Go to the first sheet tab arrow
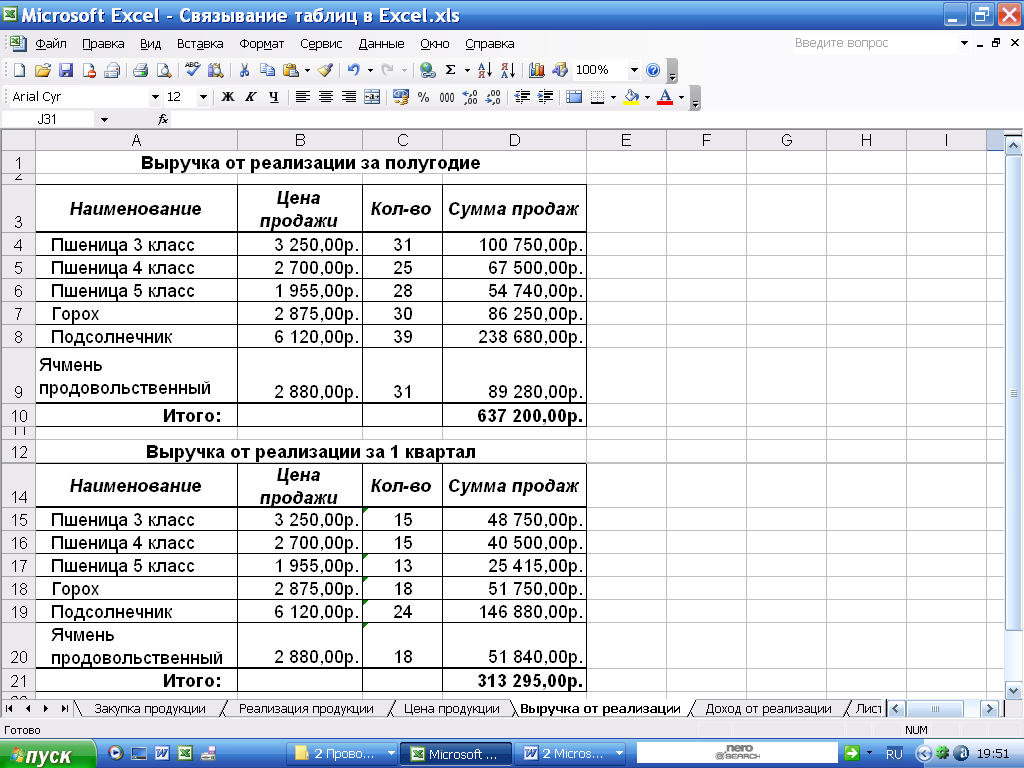This screenshot has width=1024, height=768. click(x=9, y=709)
